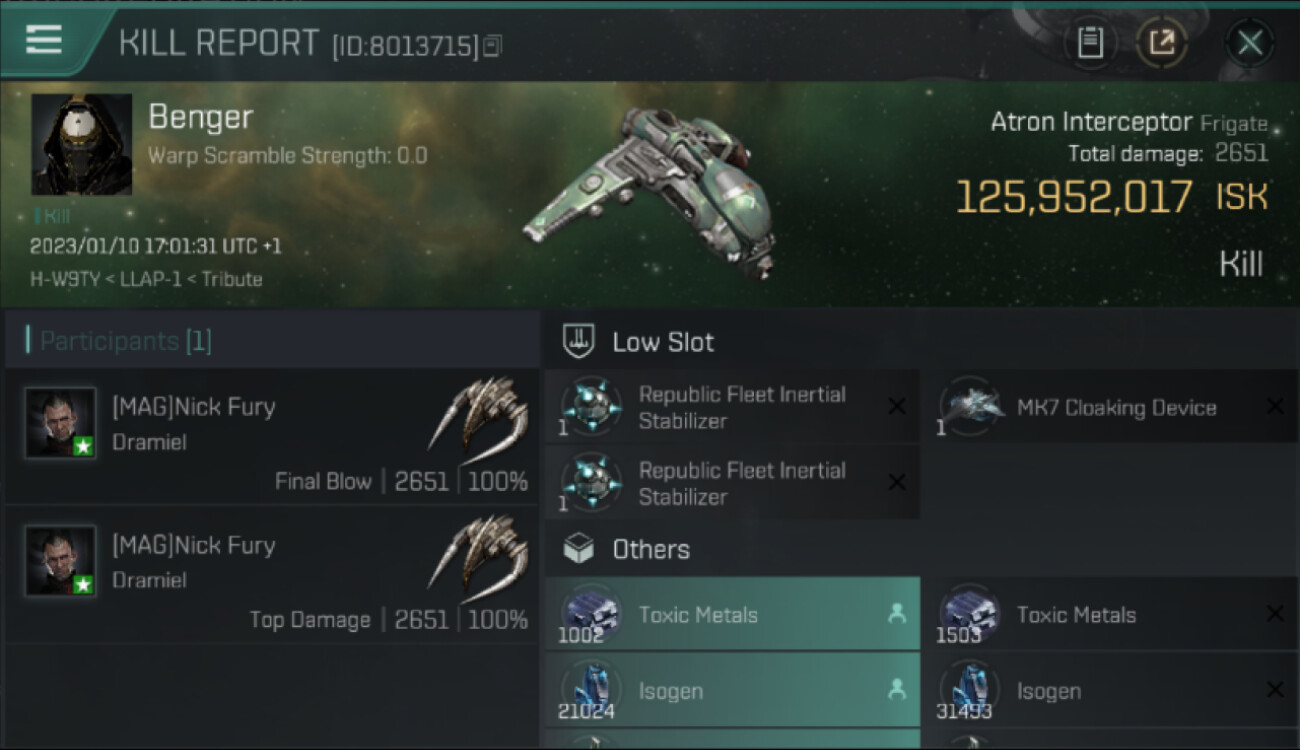Image resolution: width=1300 pixels, height=750 pixels.
Task: Open the clipboard notes icon
Action: (1090, 42)
